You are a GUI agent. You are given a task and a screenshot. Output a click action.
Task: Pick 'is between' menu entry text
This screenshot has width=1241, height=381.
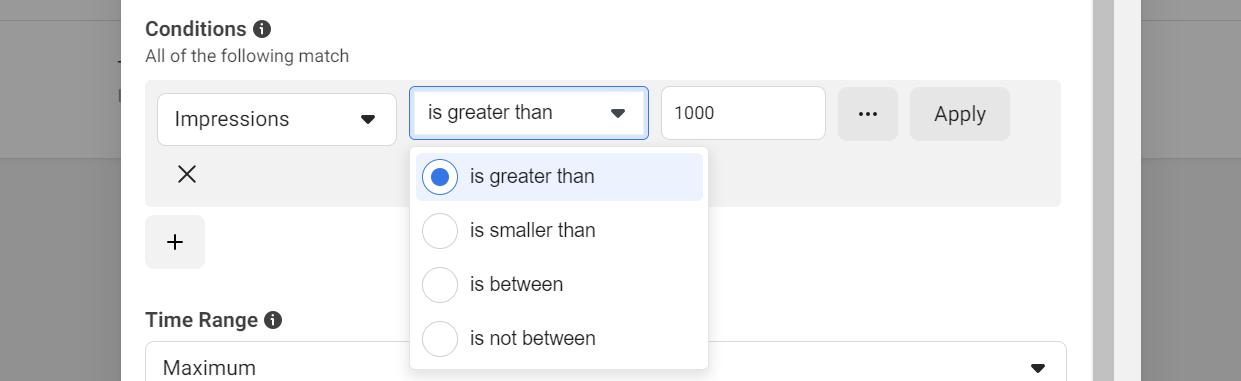point(516,285)
